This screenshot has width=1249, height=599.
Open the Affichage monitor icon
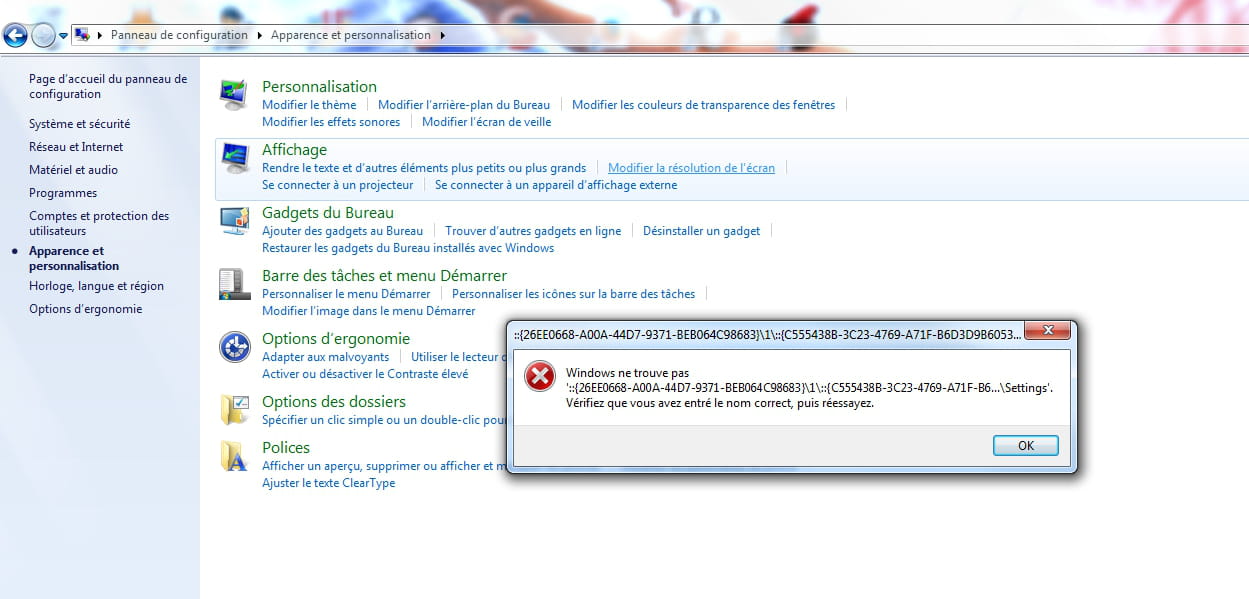coord(234,157)
